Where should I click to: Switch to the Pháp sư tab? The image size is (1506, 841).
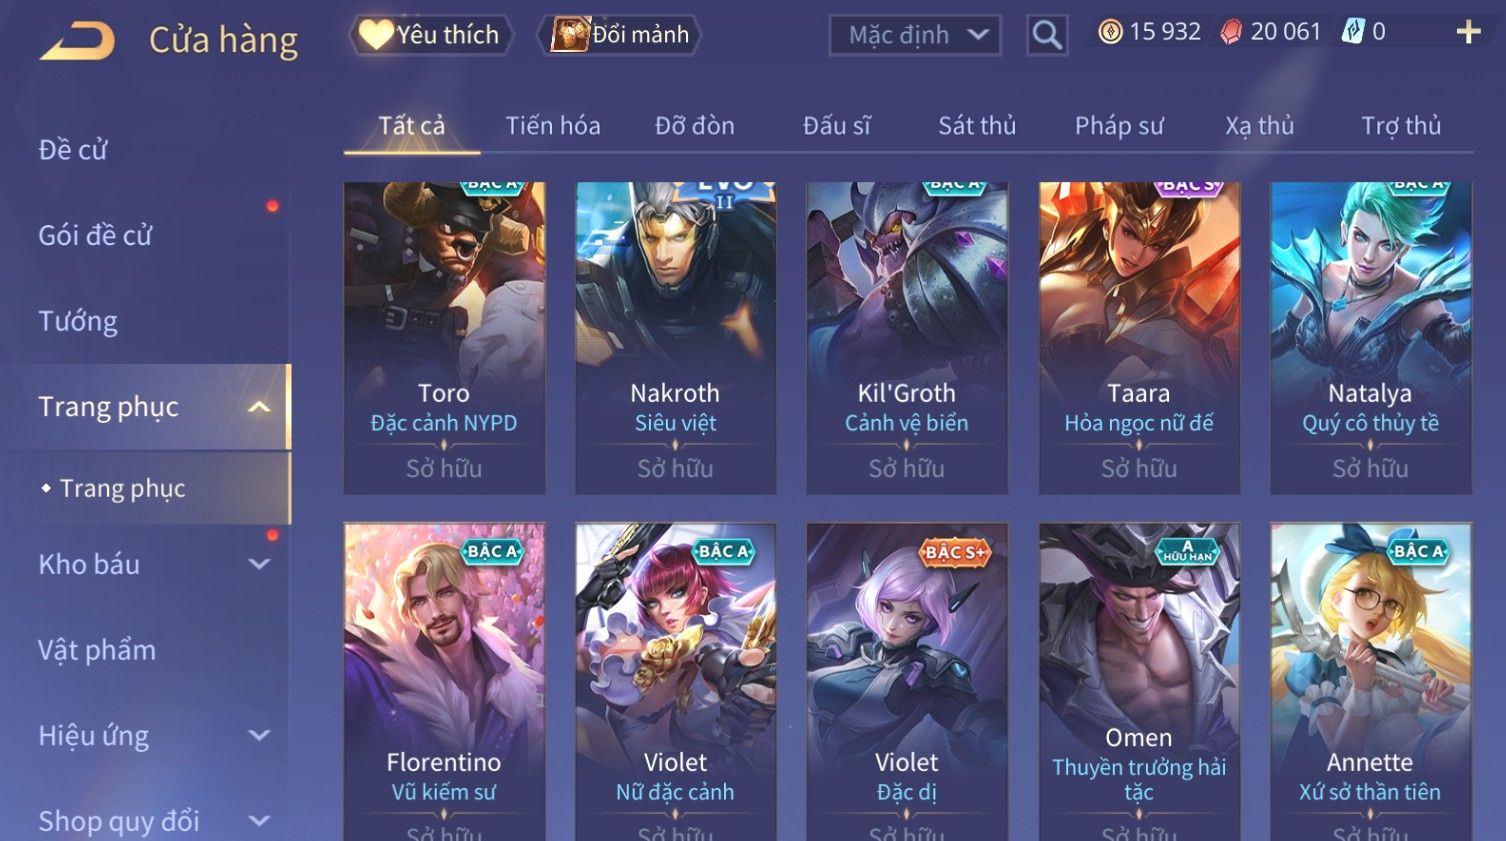click(x=1119, y=126)
